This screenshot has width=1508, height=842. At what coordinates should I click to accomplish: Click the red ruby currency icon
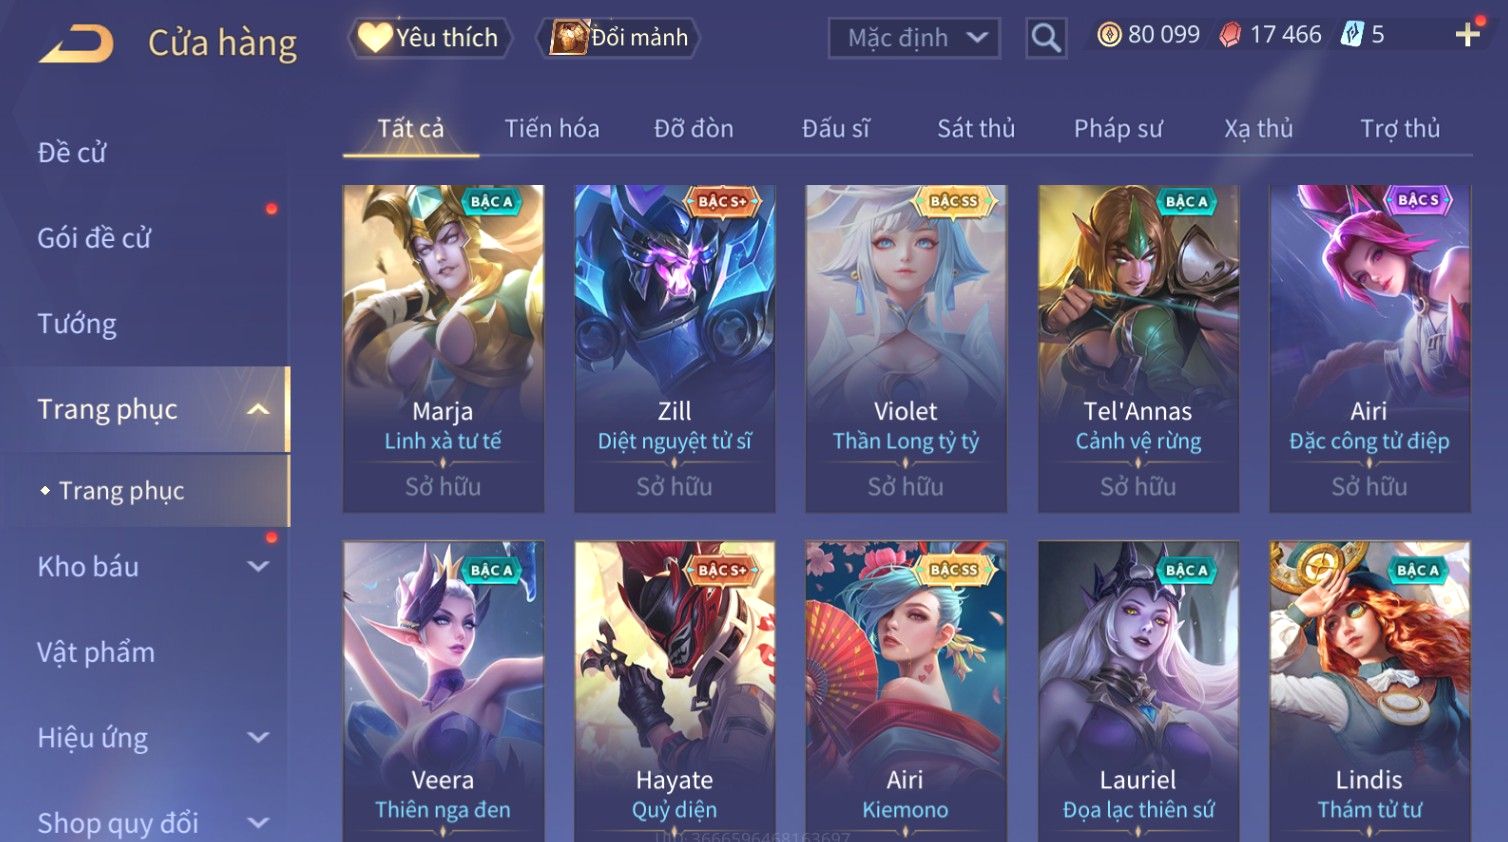click(1230, 35)
